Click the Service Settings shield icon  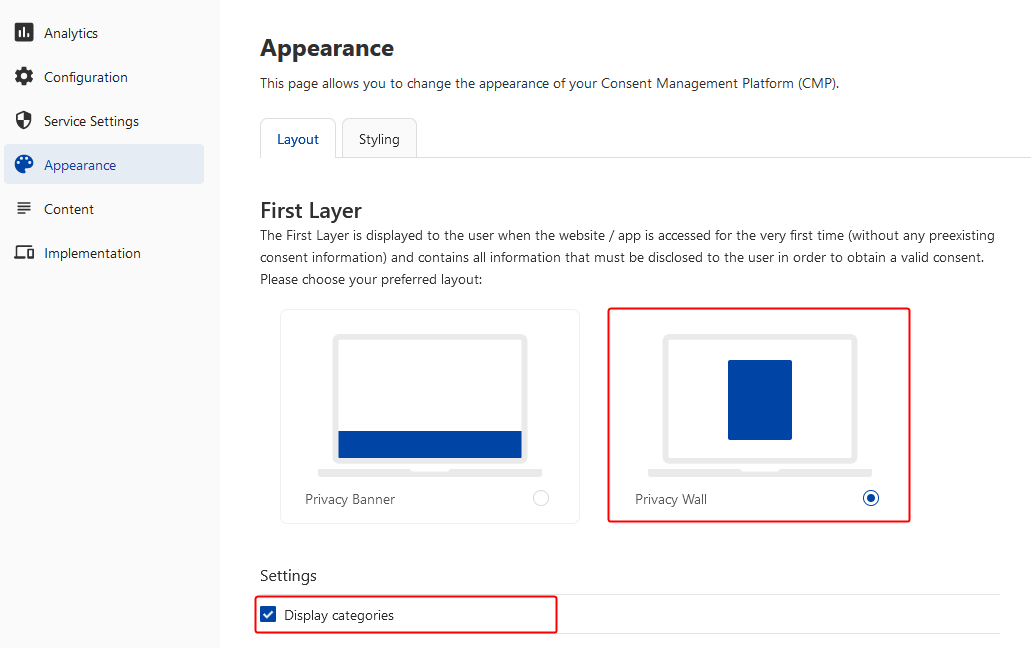[x=24, y=120]
